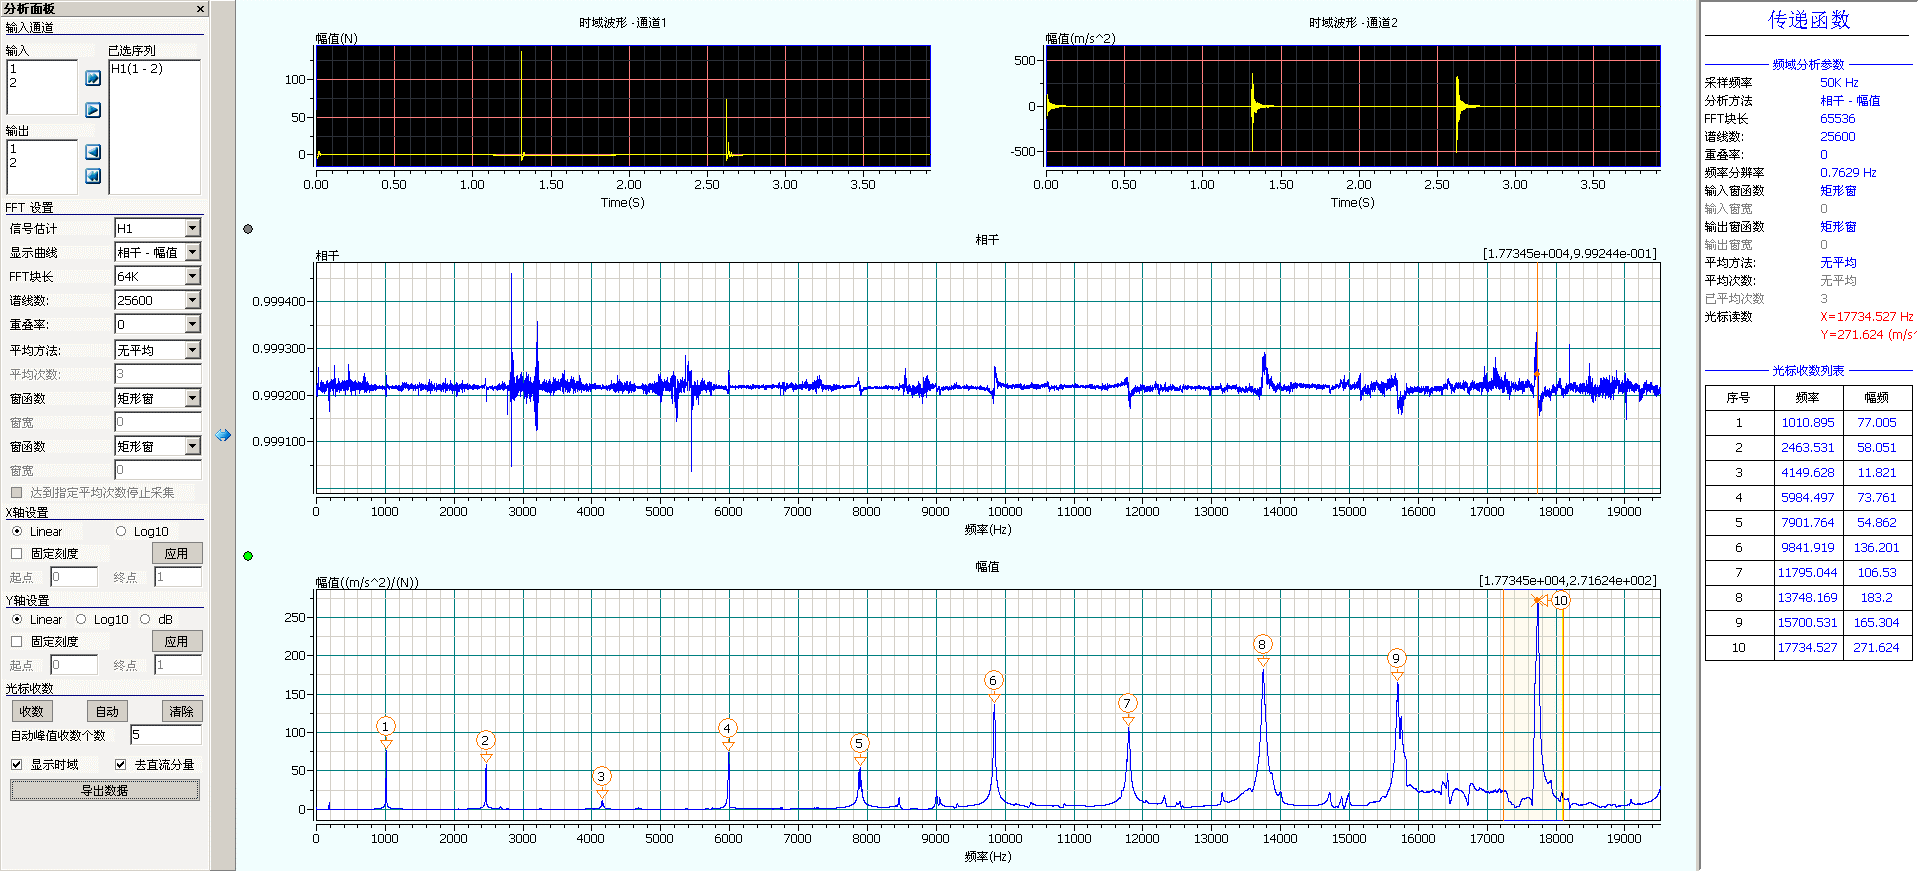Viewport: 1919px width, 871px height.
Task: Select H1(1 - 2) in the selected sequence list
Action: tap(137, 69)
